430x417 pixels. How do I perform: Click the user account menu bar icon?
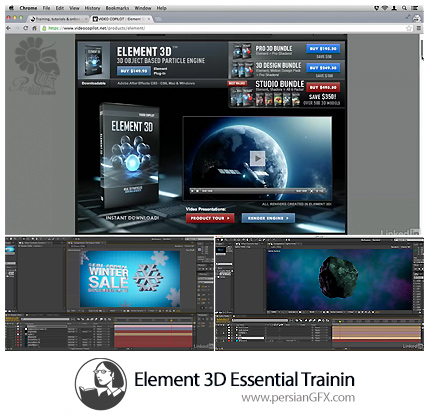click(x=394, y=8)
